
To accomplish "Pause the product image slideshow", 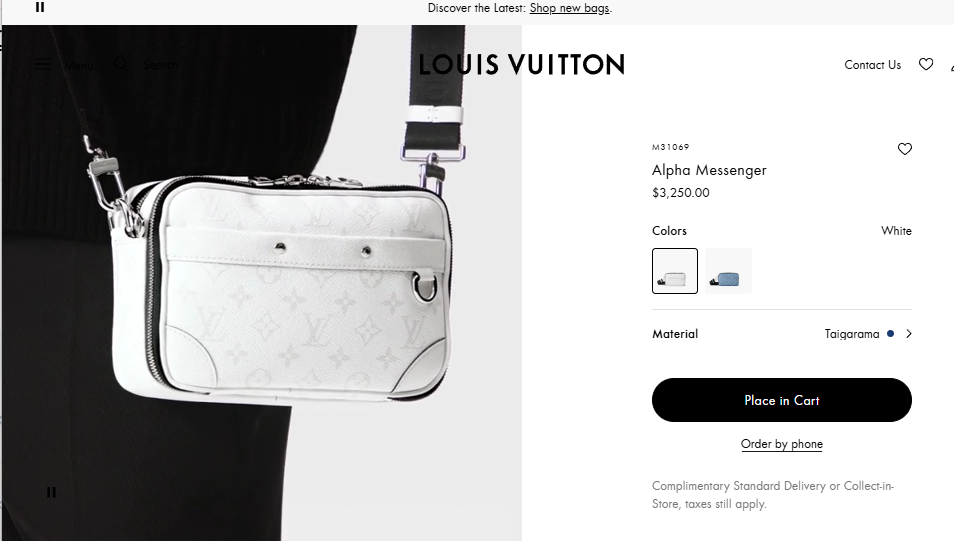I will pyautogui.click(x=51, y=492).
